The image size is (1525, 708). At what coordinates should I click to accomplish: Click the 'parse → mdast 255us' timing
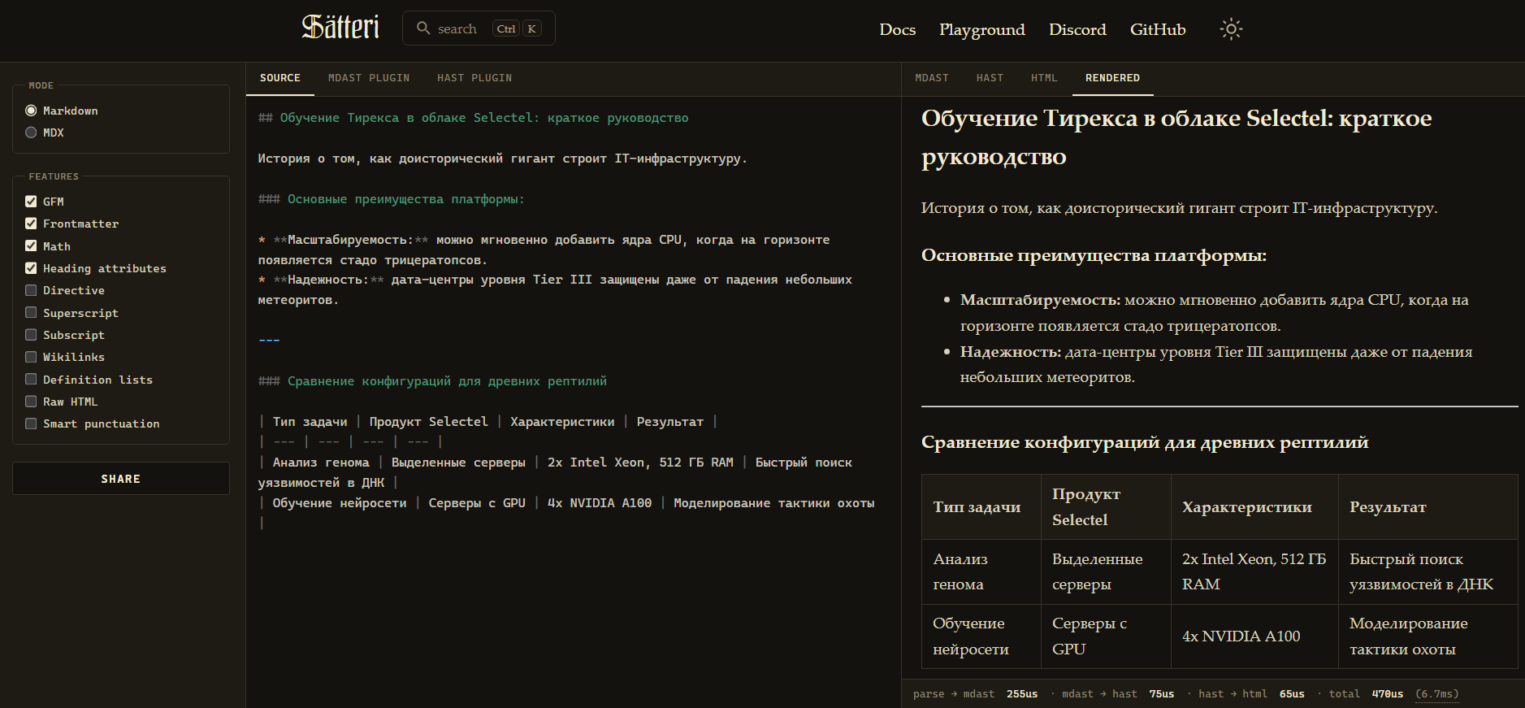pyautogui.click(x=975, y=694)
